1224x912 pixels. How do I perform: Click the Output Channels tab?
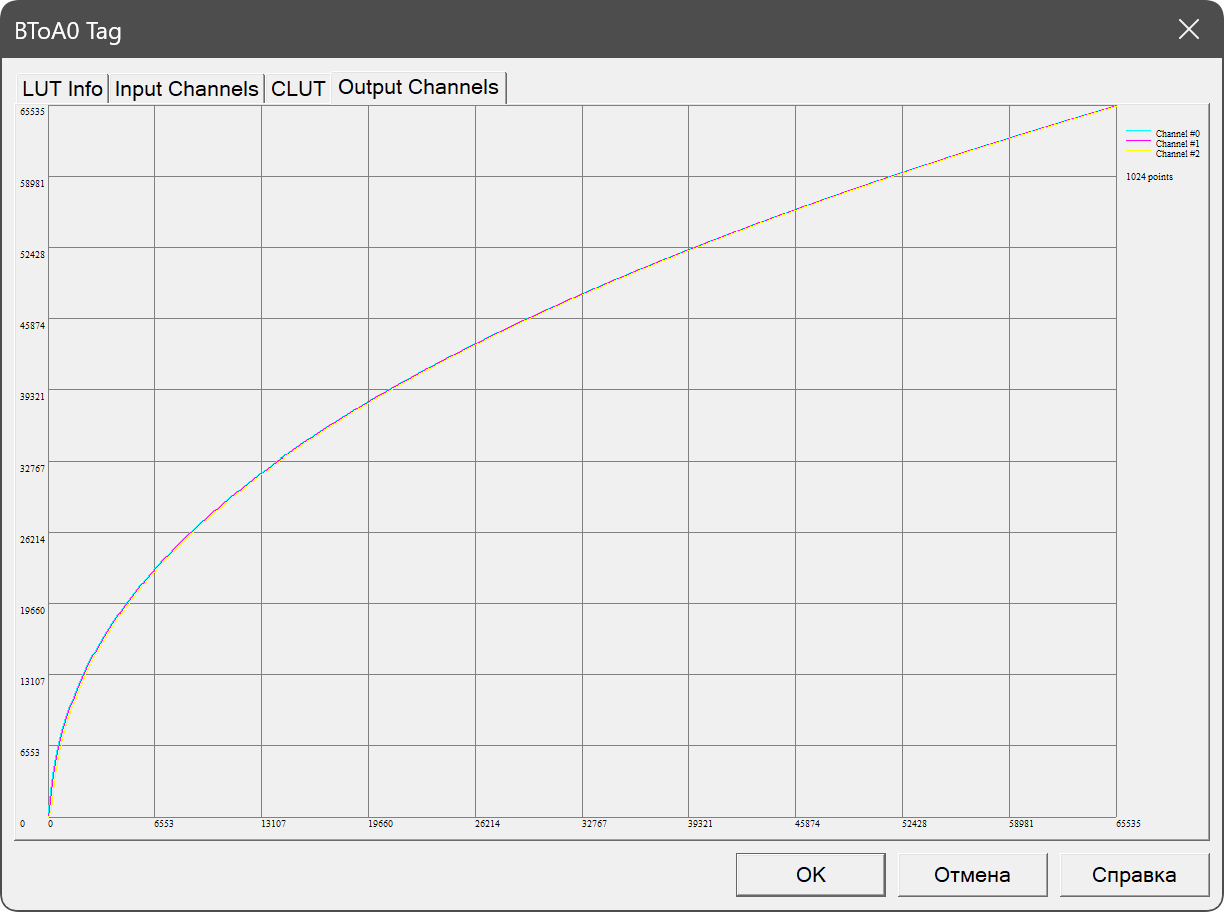(418, 87)
